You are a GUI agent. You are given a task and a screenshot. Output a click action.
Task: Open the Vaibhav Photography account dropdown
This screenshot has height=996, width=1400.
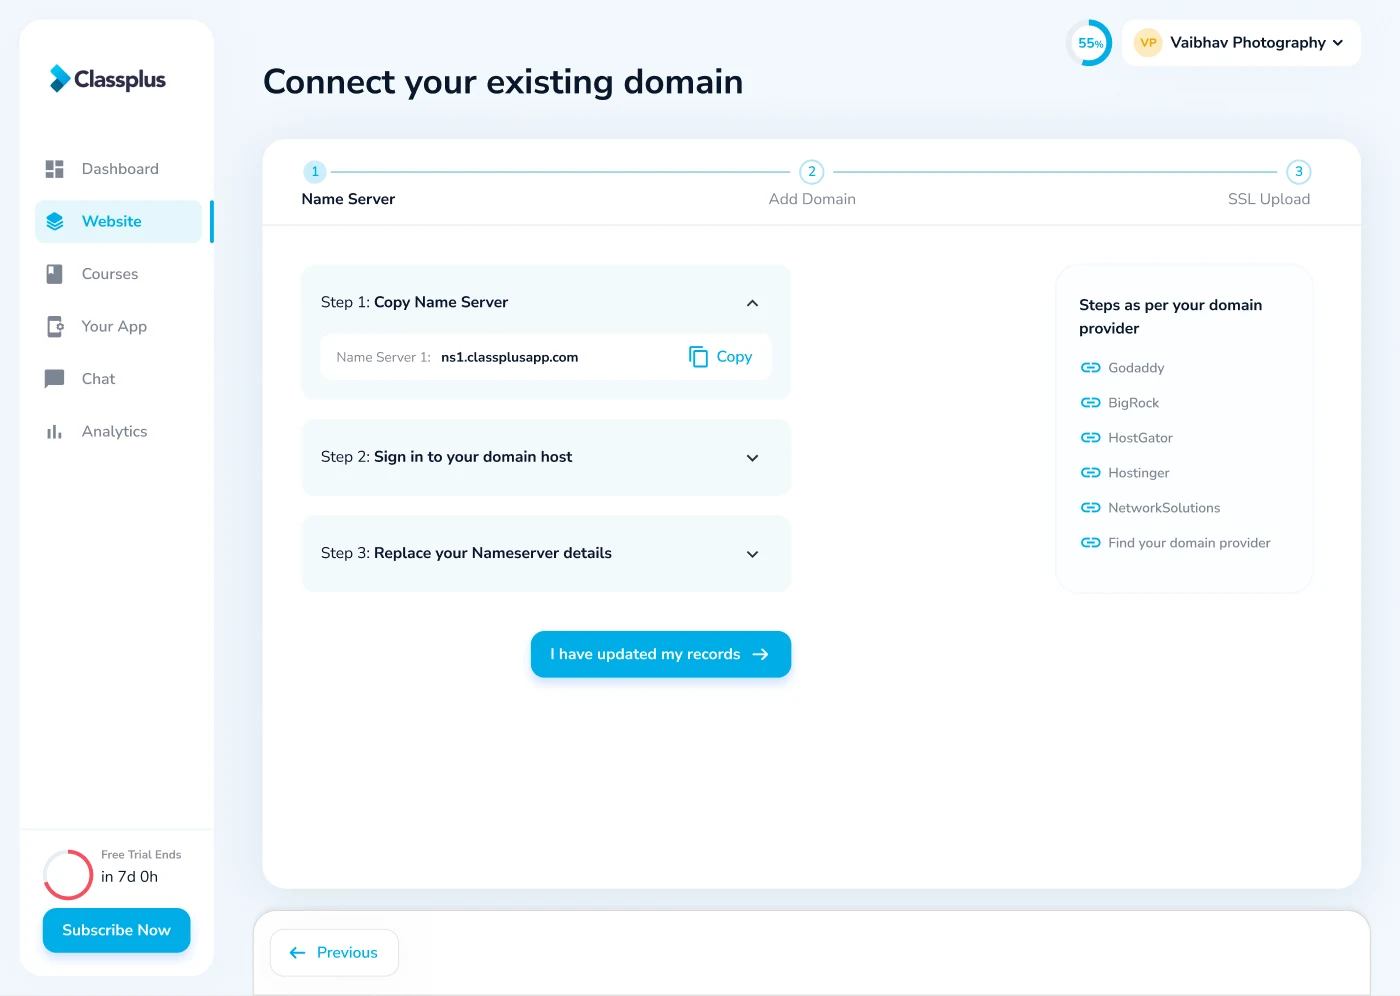coord(1241,43)
